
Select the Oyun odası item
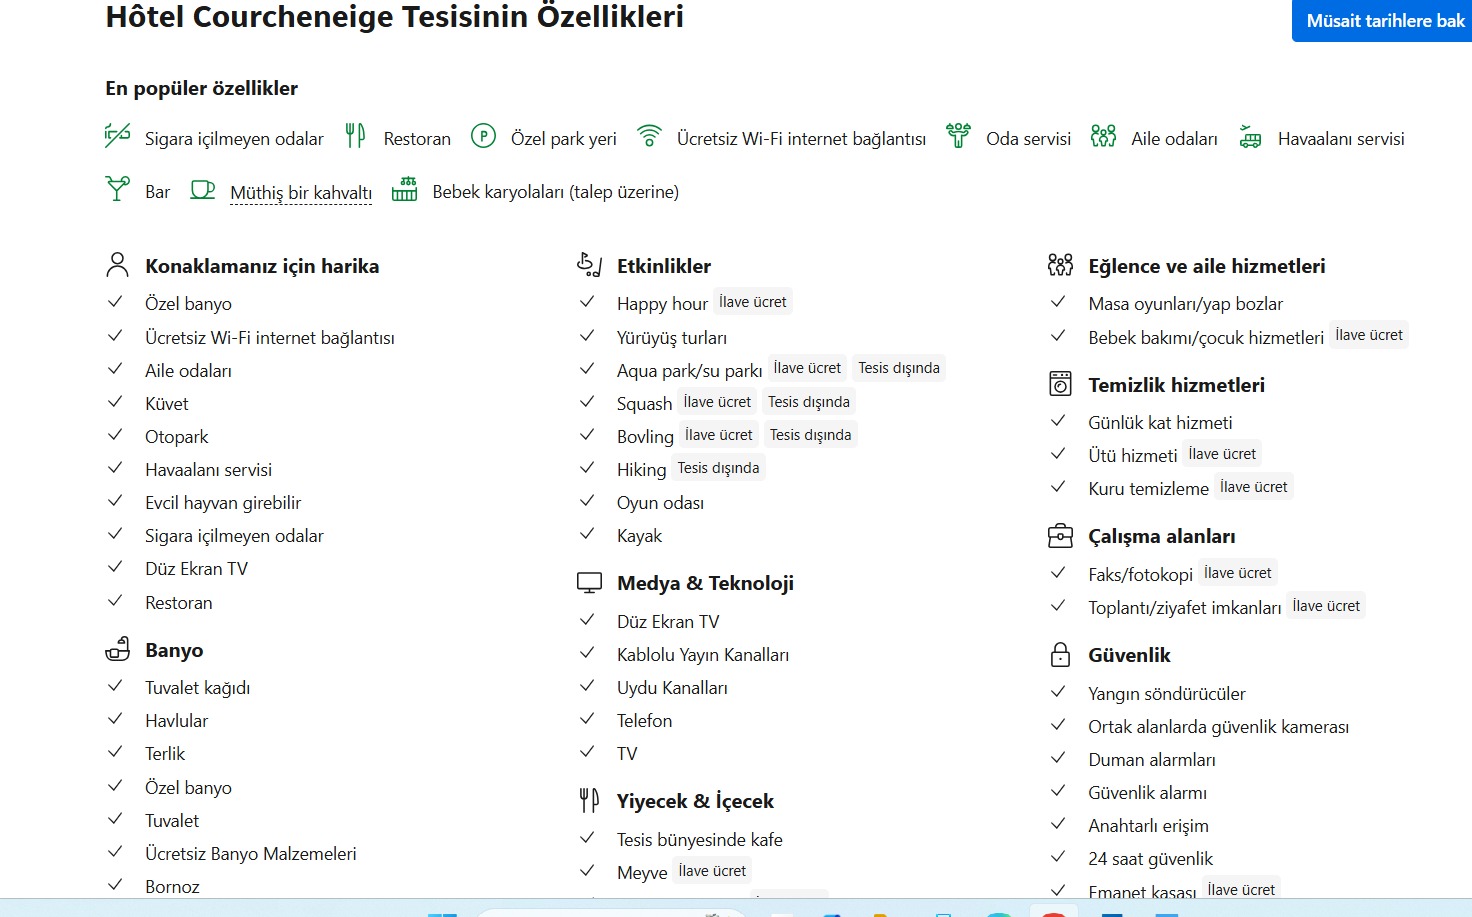(x=660, y=502)
